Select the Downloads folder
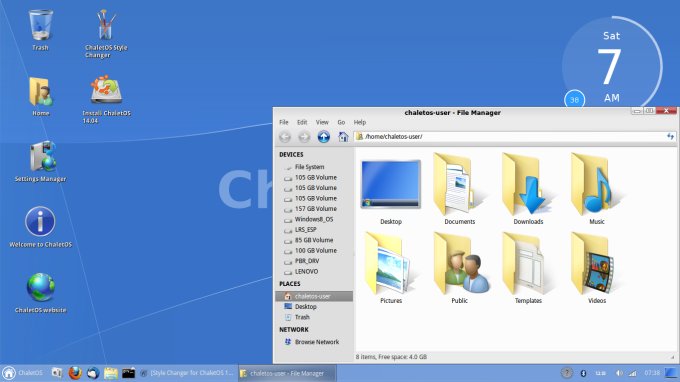The height and width of the screenshot is (382, 680). tap(528, 189)
